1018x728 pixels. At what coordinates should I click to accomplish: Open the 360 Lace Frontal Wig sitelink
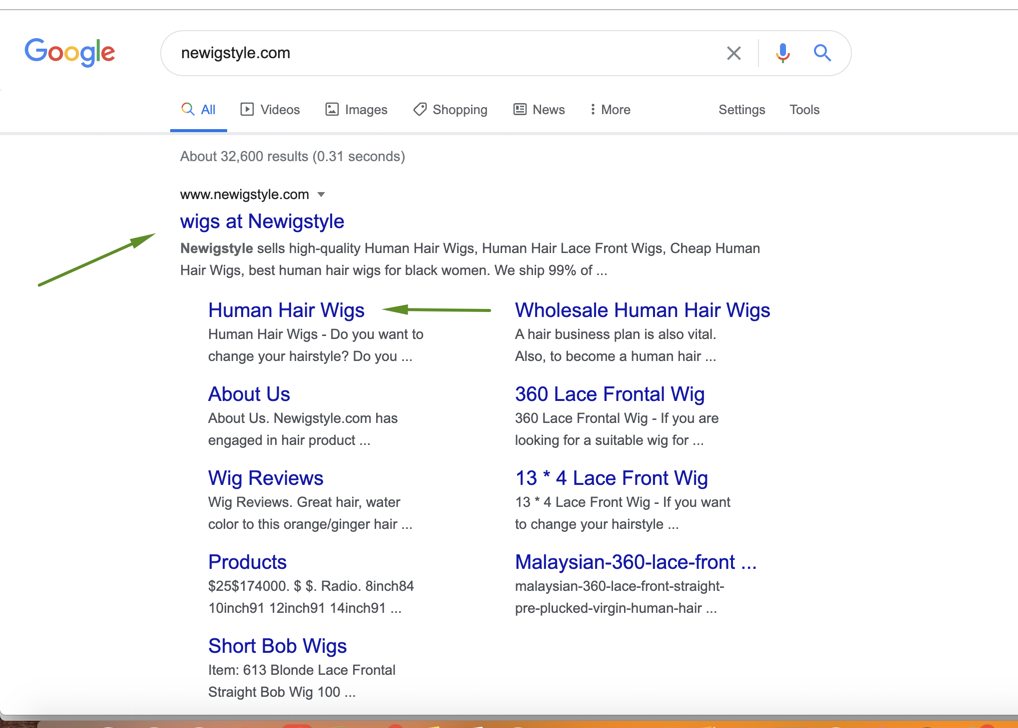point(610,394)
